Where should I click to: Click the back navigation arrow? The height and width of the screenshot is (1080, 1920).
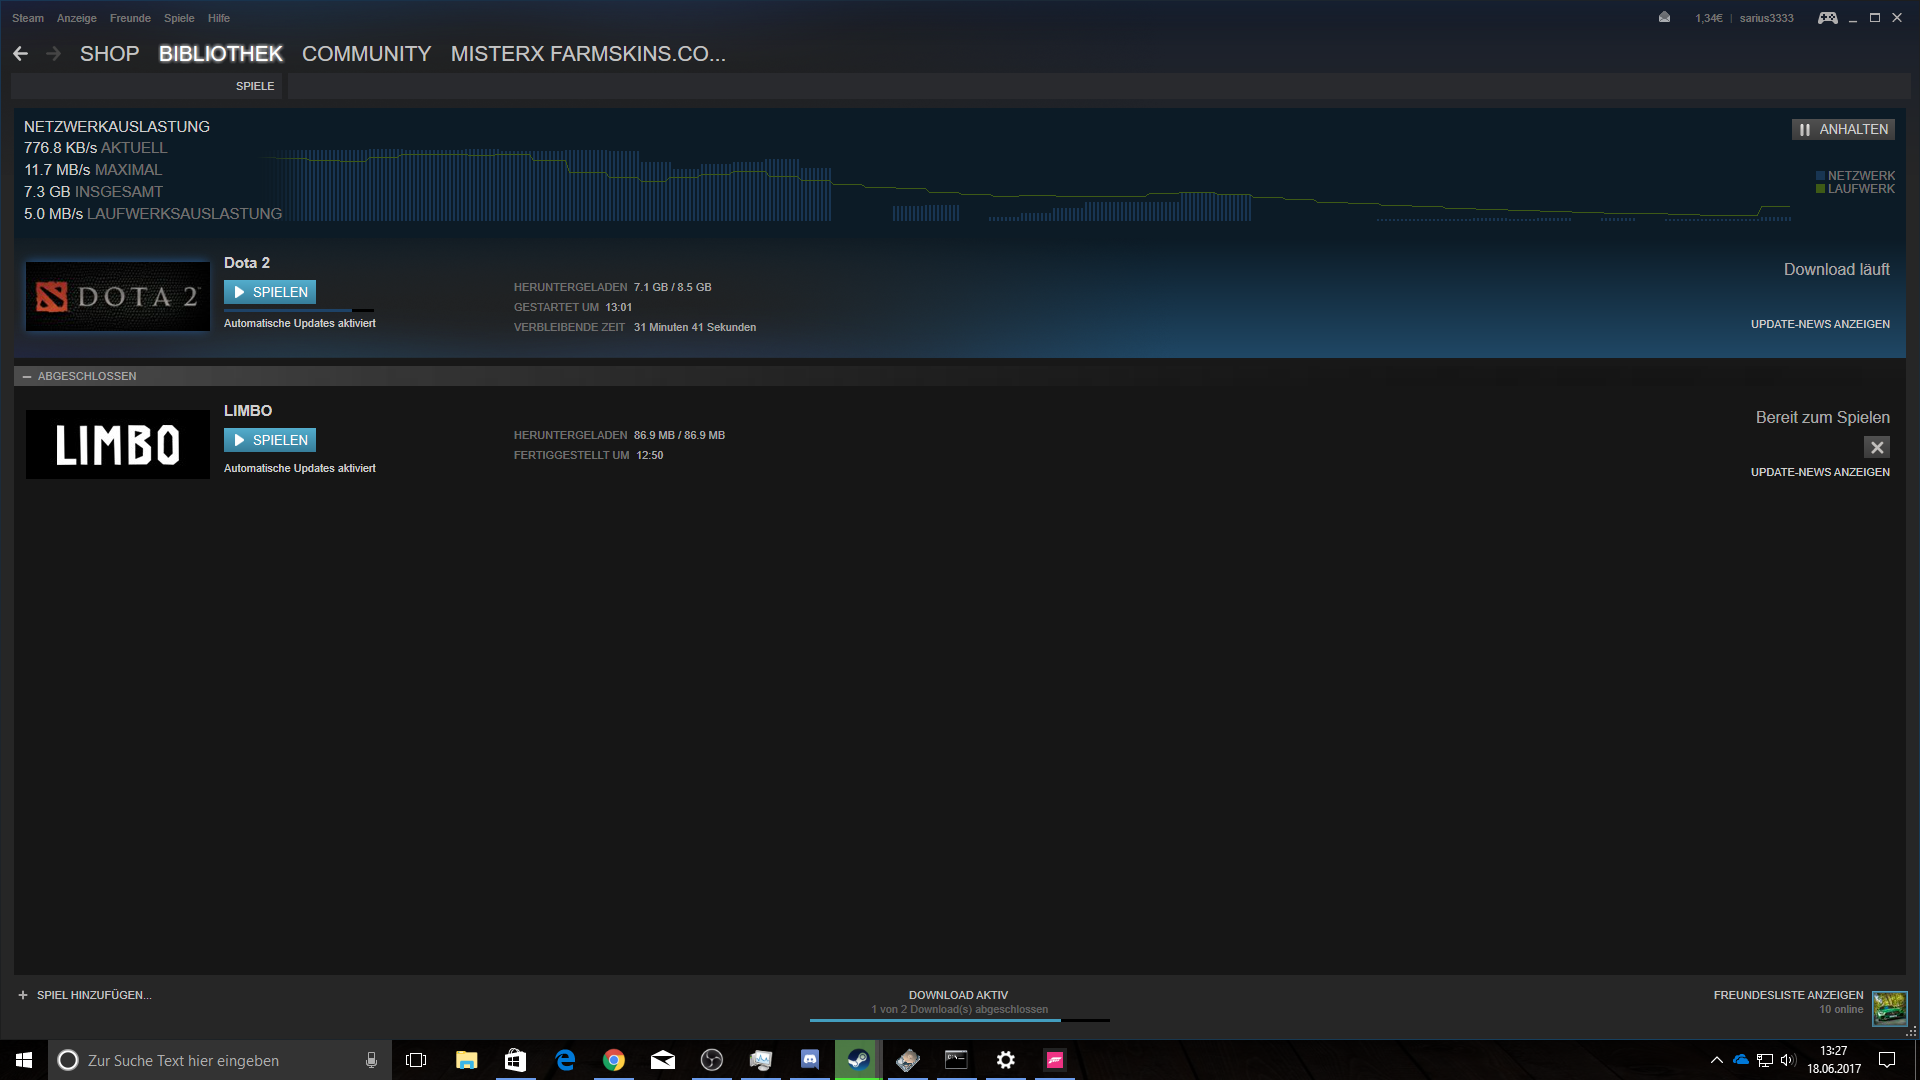(x=20, y=54)
